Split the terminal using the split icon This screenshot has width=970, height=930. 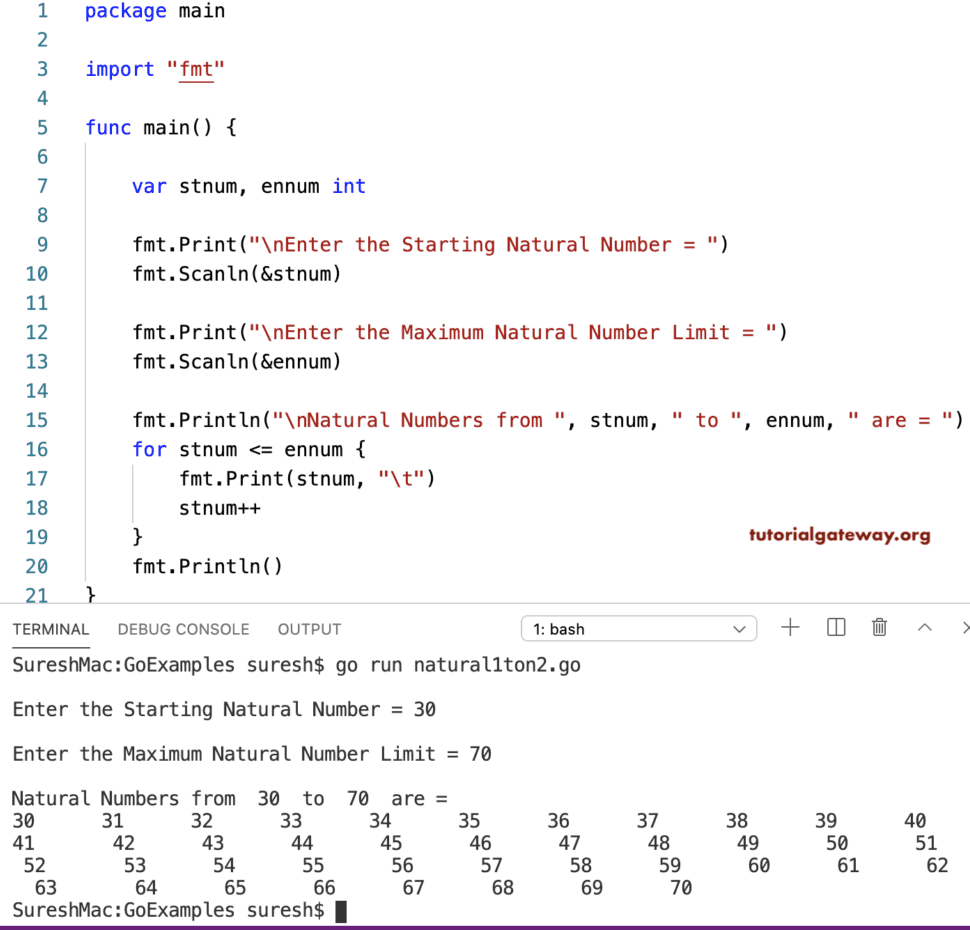click(x=835, y=627)
